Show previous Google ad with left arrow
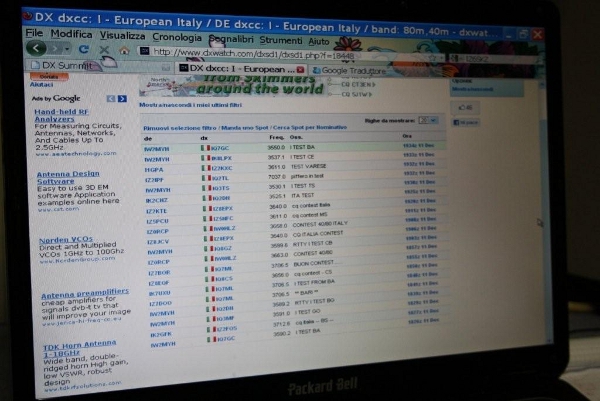 click(x=111, y=99)
